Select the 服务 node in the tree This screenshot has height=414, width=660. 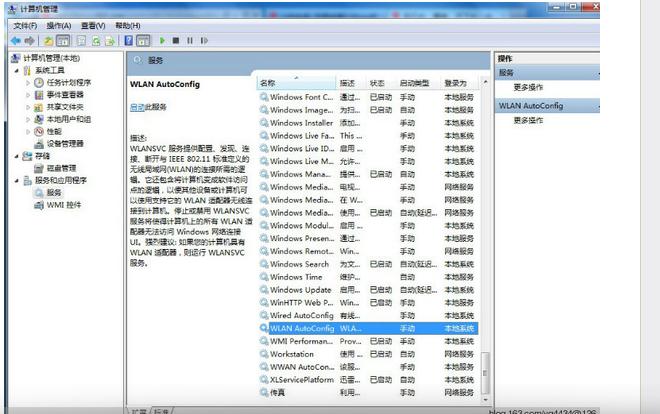(x=54, y=193)
